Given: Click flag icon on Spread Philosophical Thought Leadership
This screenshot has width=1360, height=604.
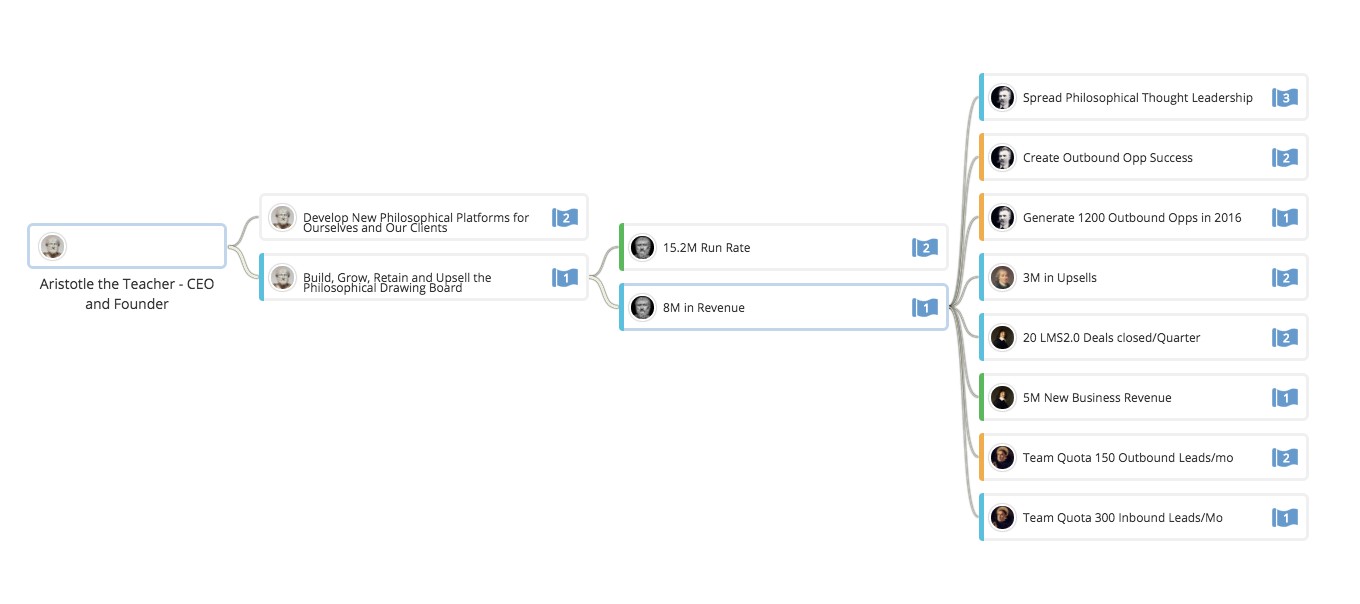Looking at the screenshot, I should (1284, 98).
